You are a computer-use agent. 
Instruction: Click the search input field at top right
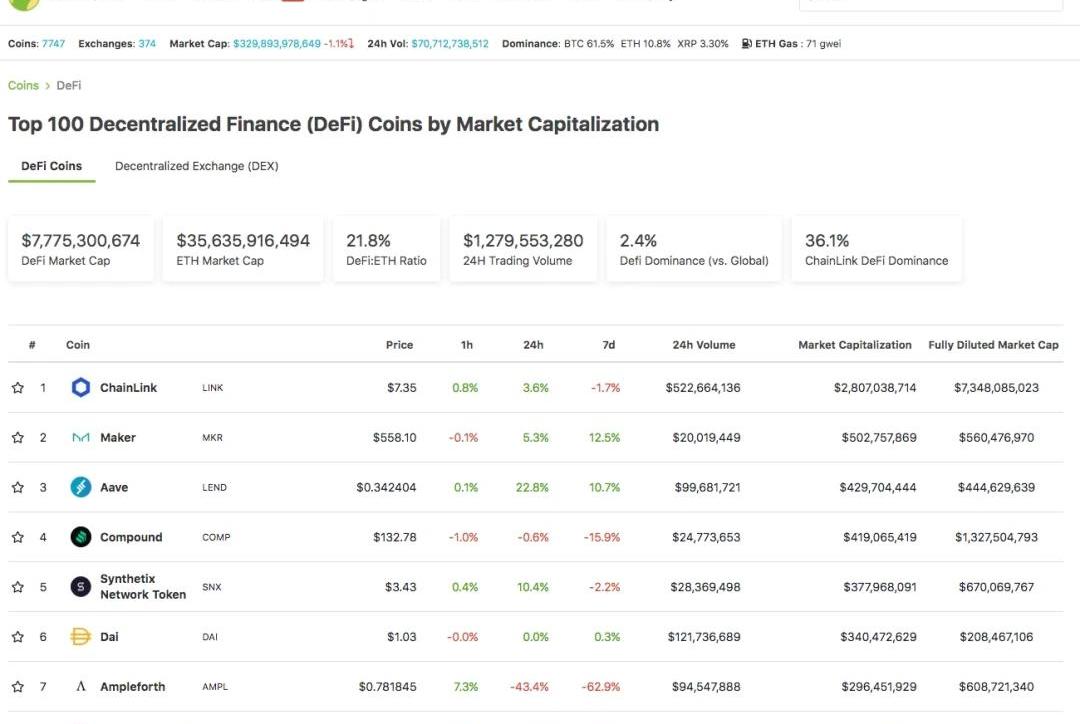pos(930,3)
